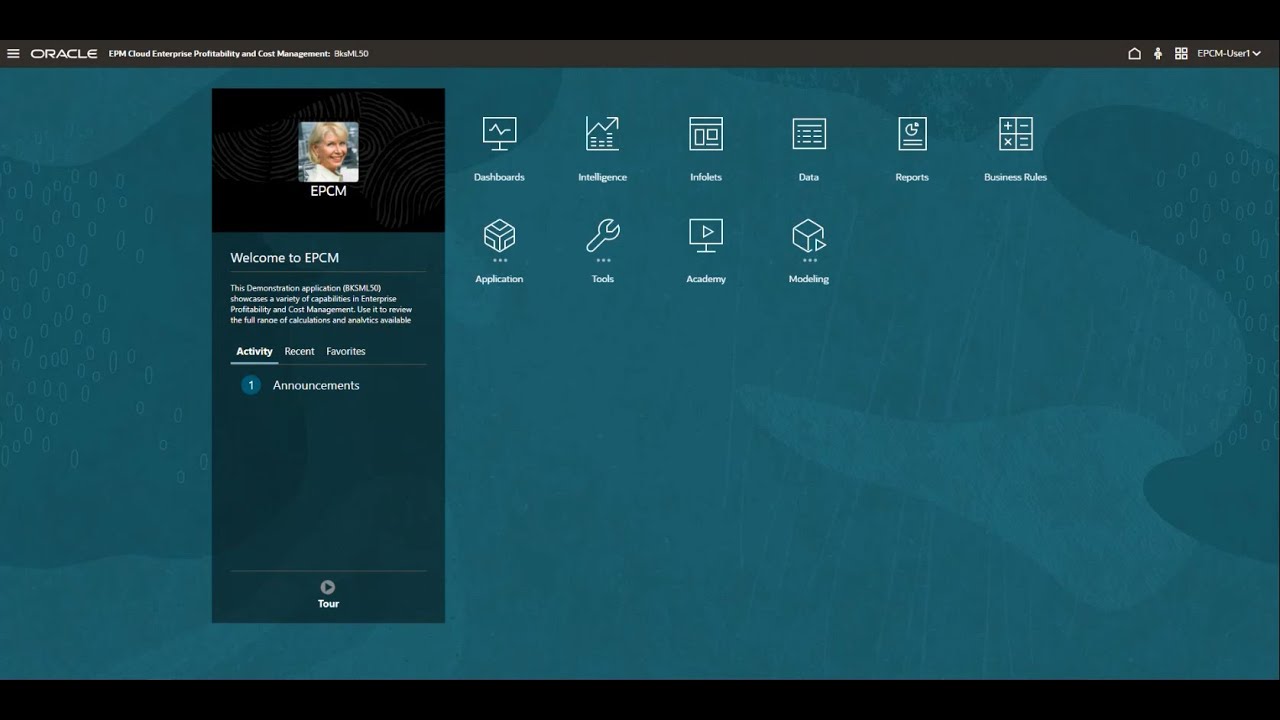
Task: Click the Dashboards label
Action: (499, 178)
